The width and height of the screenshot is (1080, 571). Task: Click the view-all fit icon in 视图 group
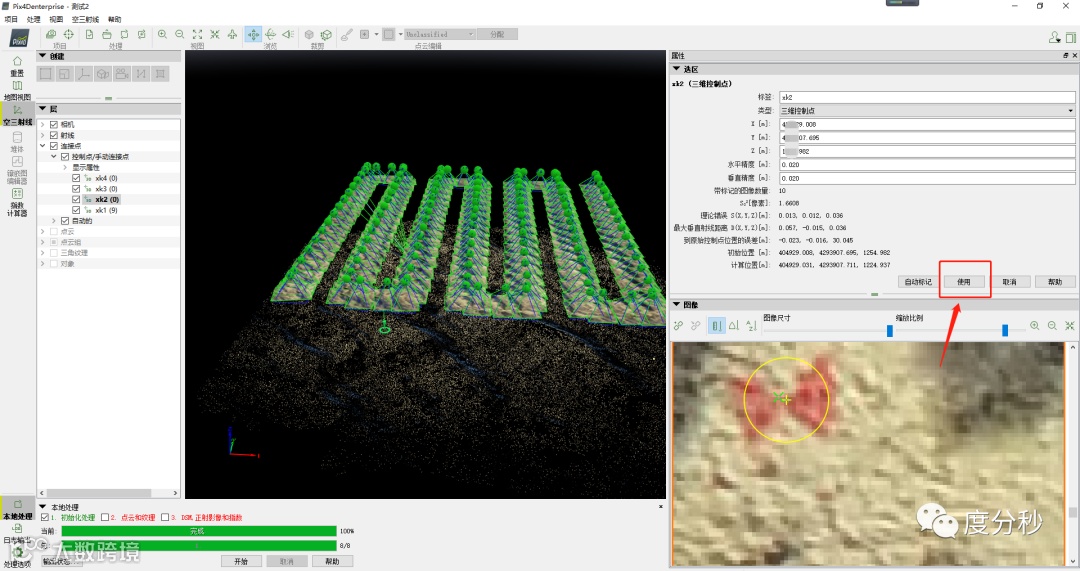(x=197, y=35)
